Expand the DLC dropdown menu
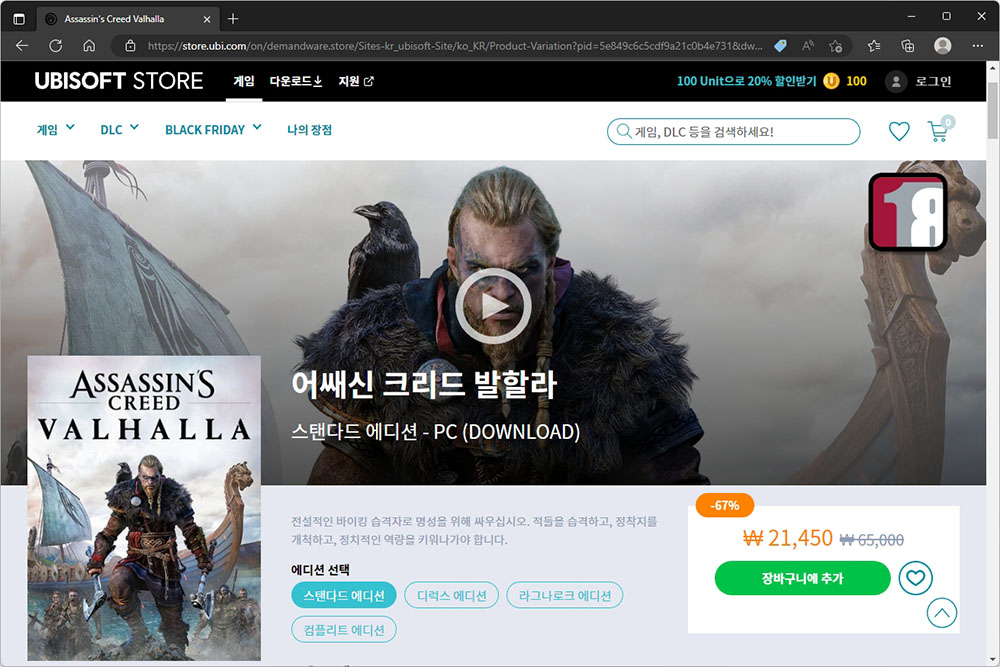 point(119,129)
